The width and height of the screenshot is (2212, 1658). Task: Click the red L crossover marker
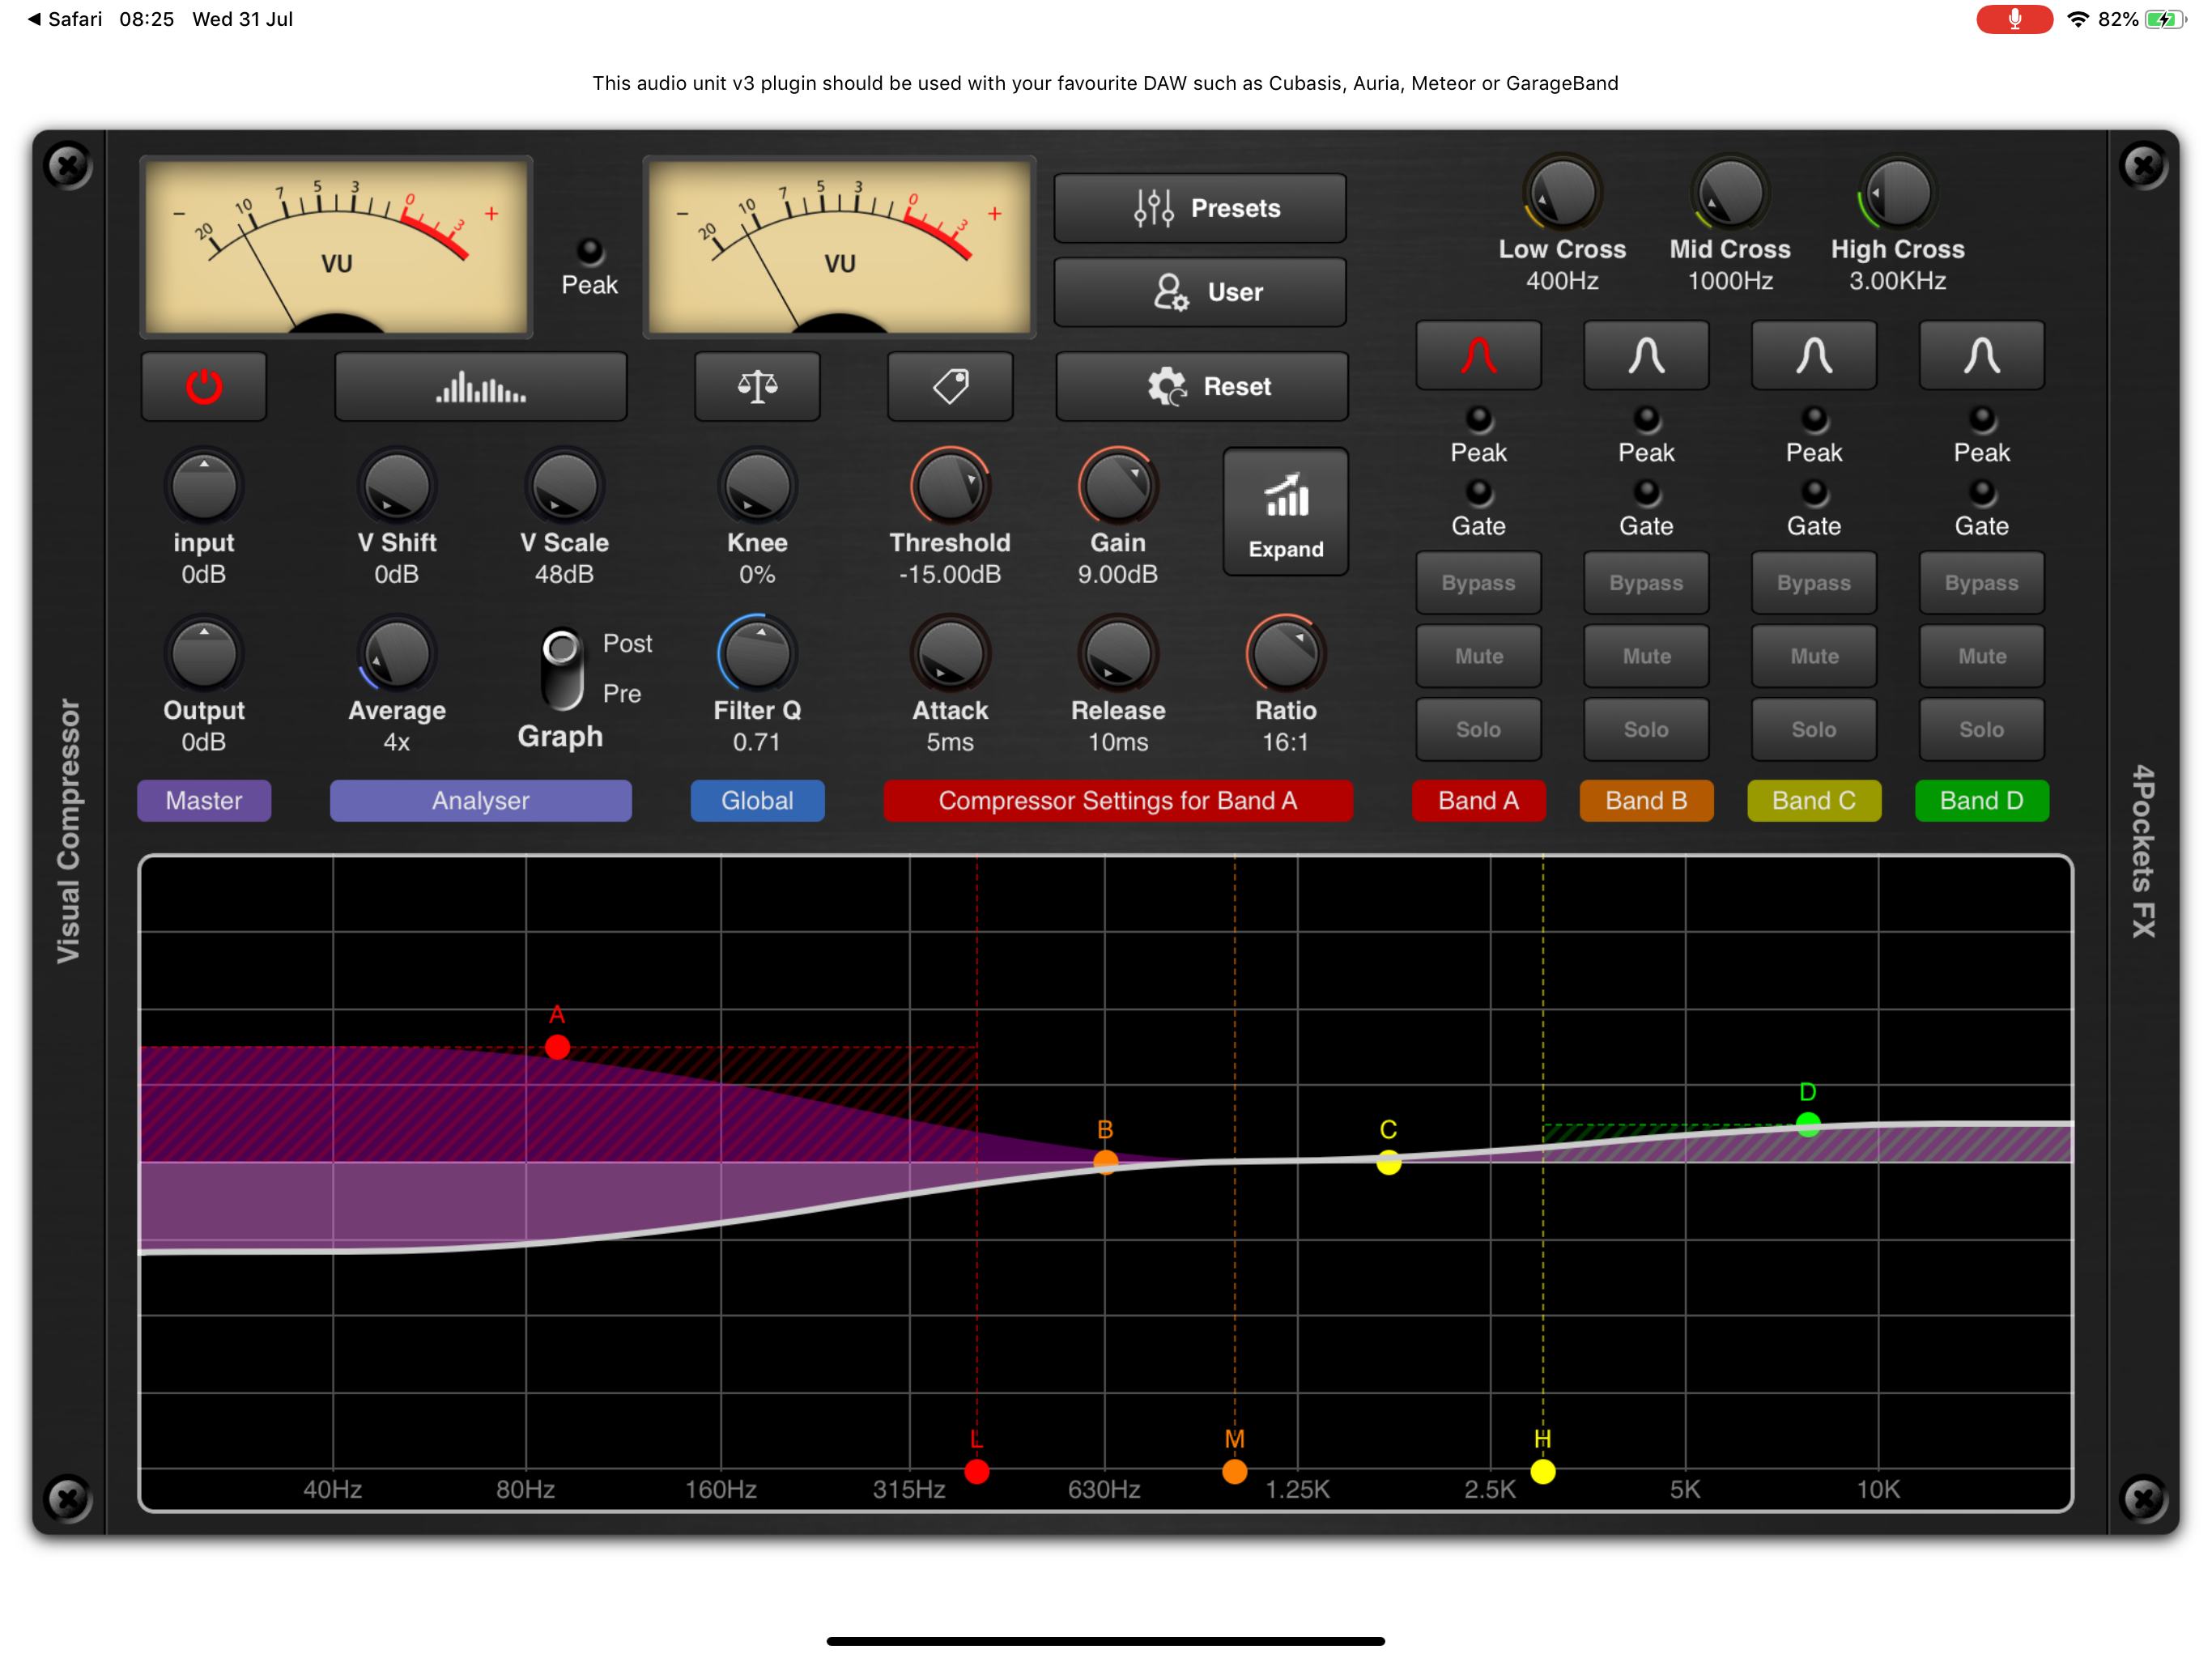[977, 1471]
